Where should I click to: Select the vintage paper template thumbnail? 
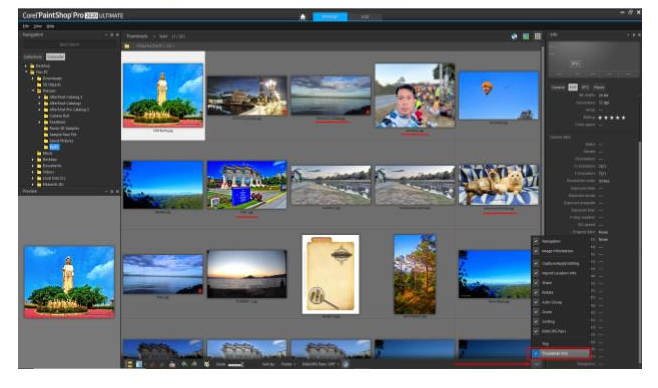tap(331, 274)
